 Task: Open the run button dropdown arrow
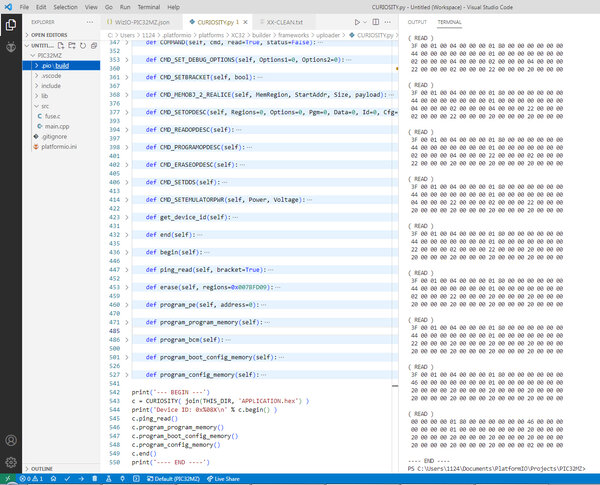[365, 22]
